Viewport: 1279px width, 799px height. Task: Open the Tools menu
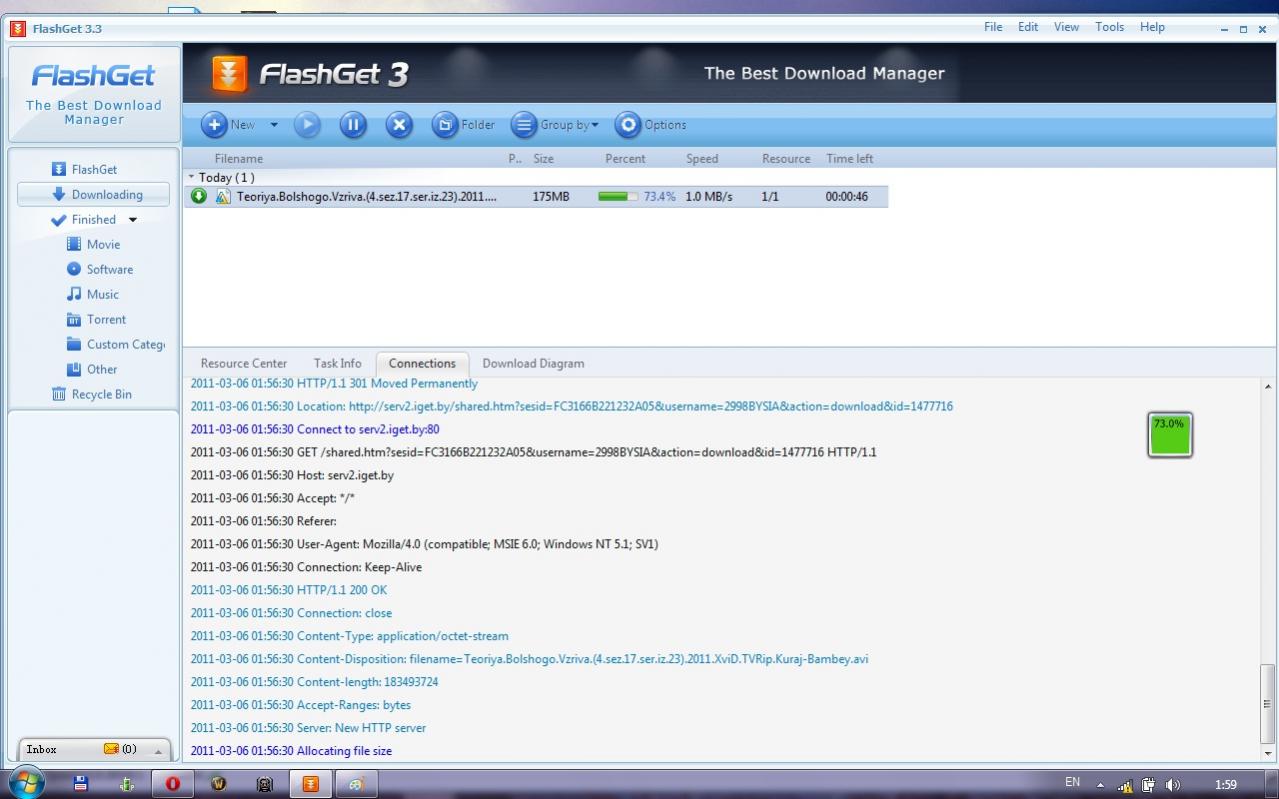pyautogui.click(x=1109, y=27)
